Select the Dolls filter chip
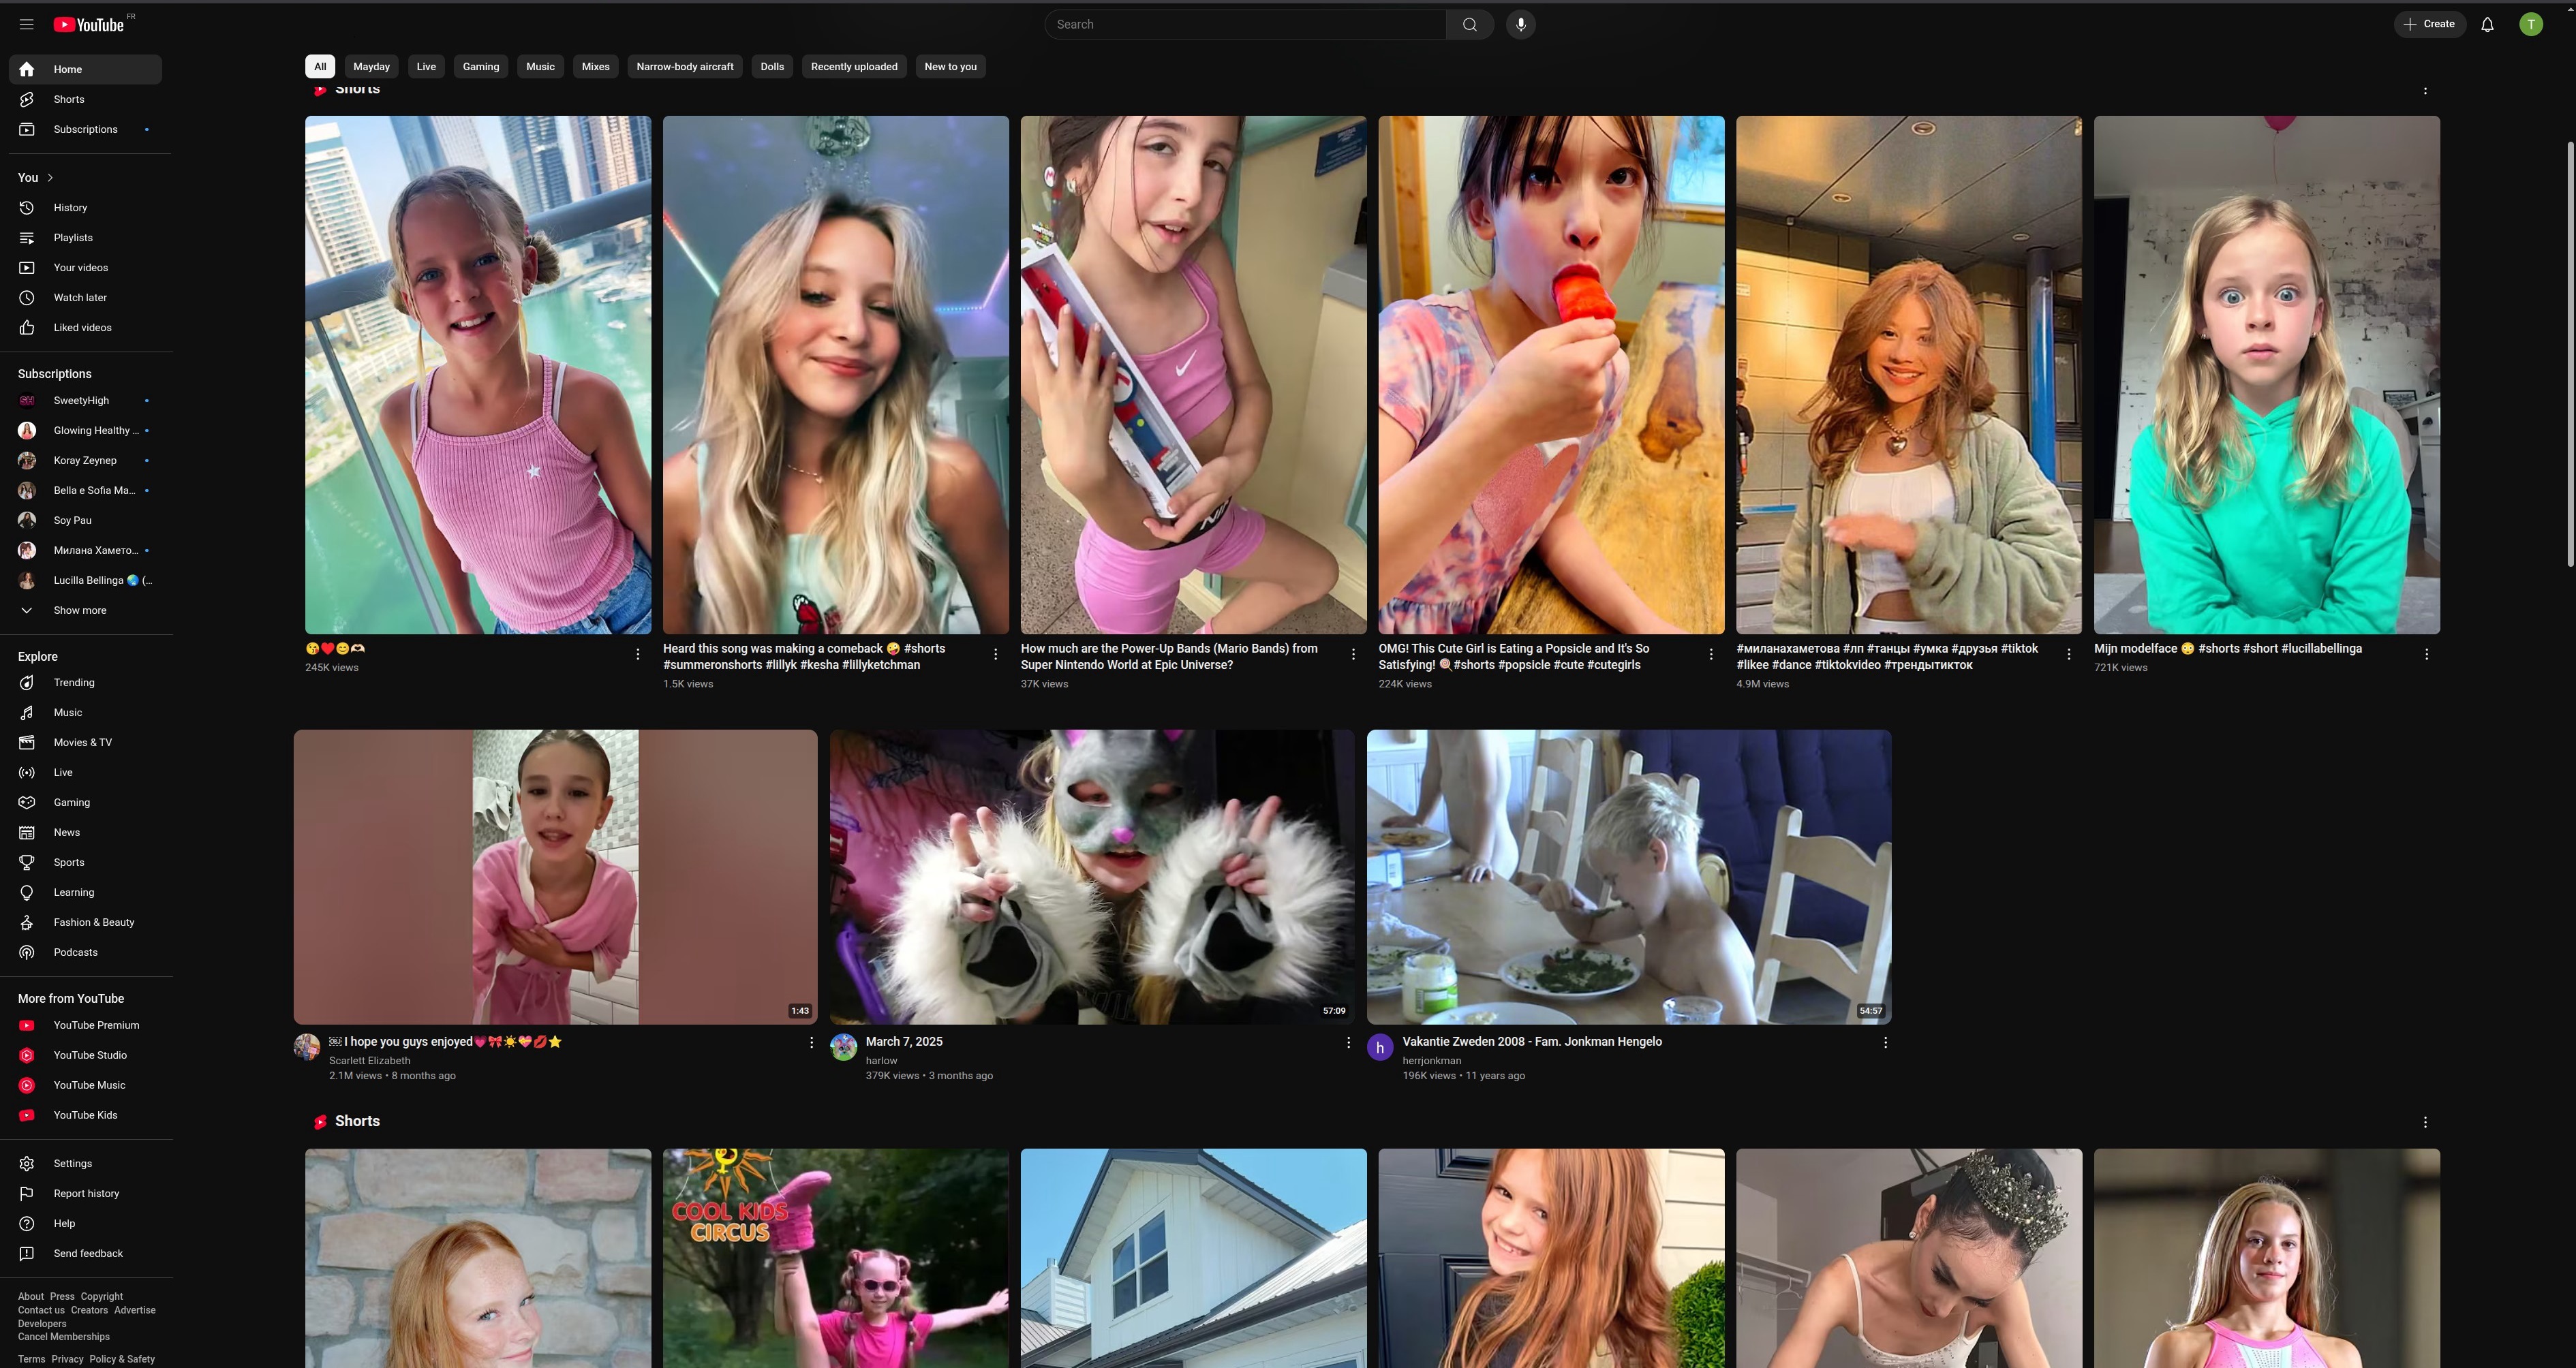The height and width of the screenshot is (1368, 2576). coord(772,67)
